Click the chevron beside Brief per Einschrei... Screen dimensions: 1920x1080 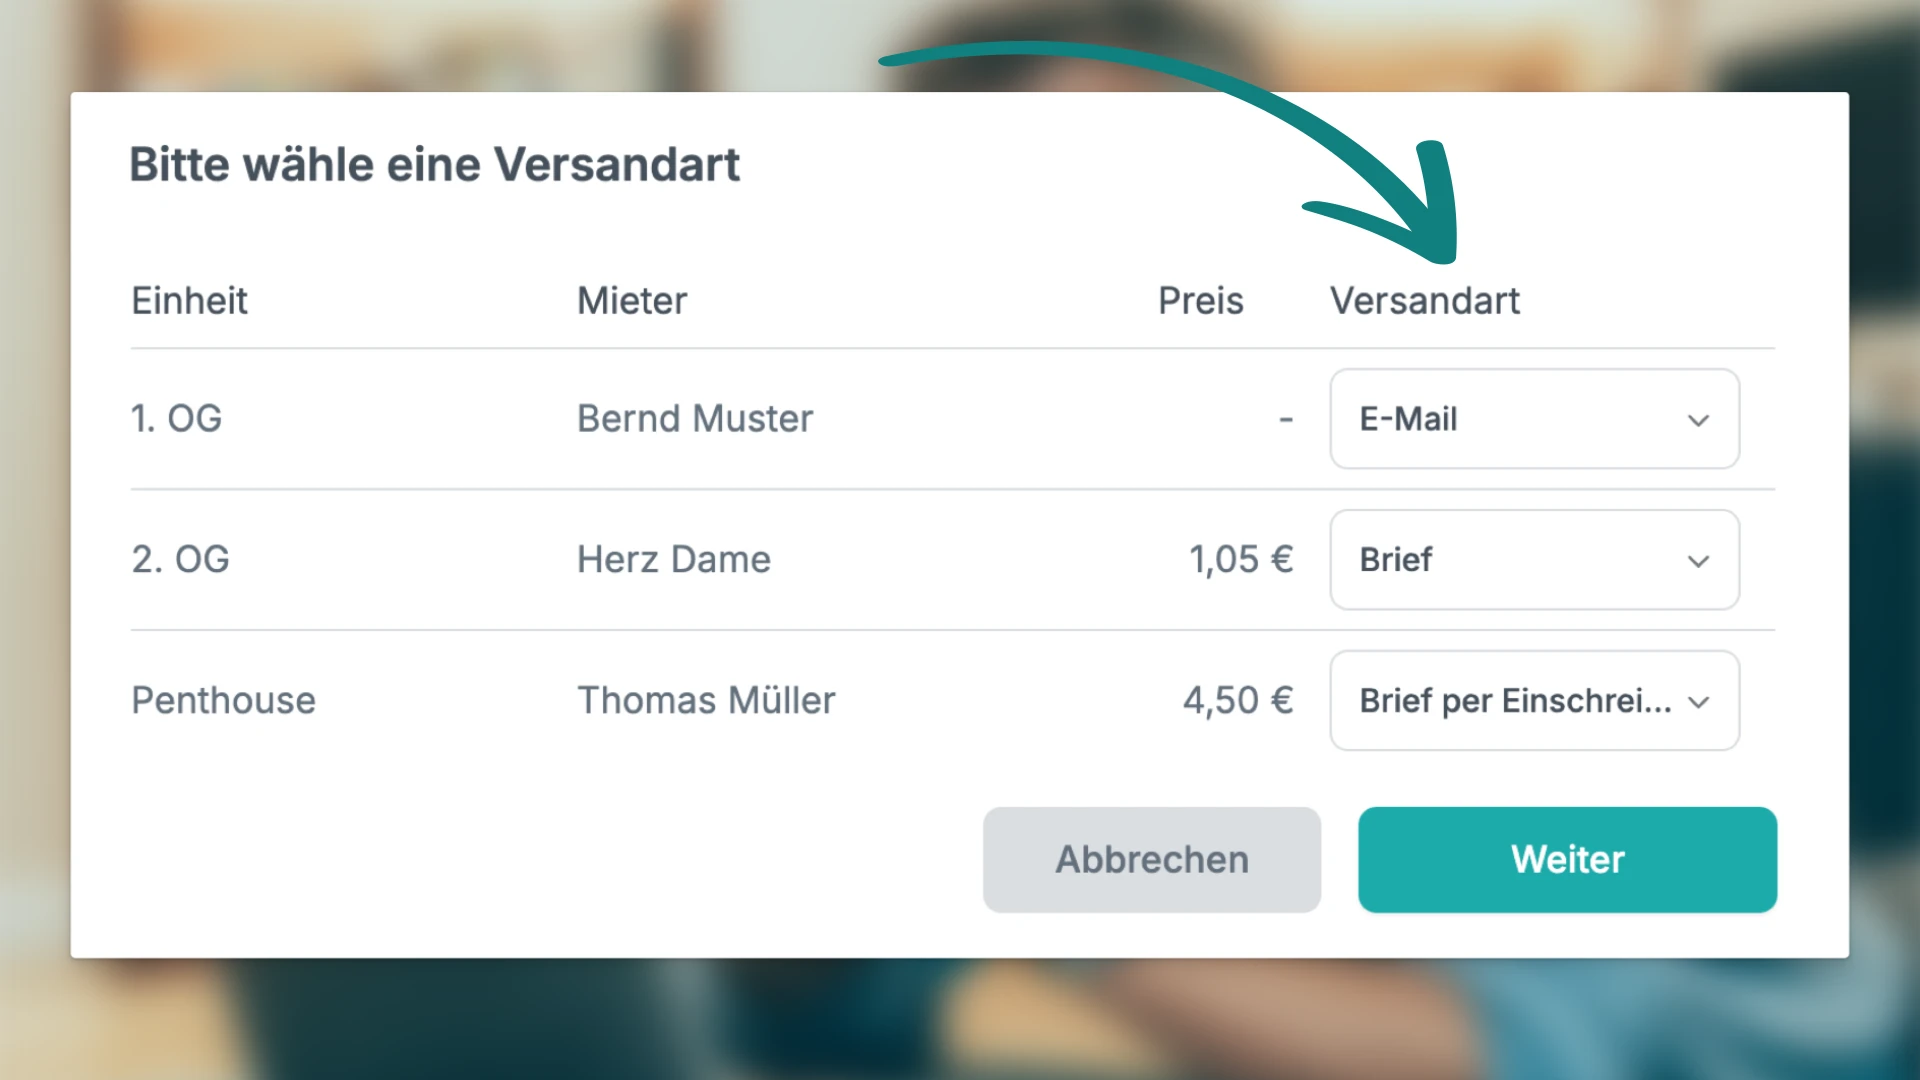1698,702
